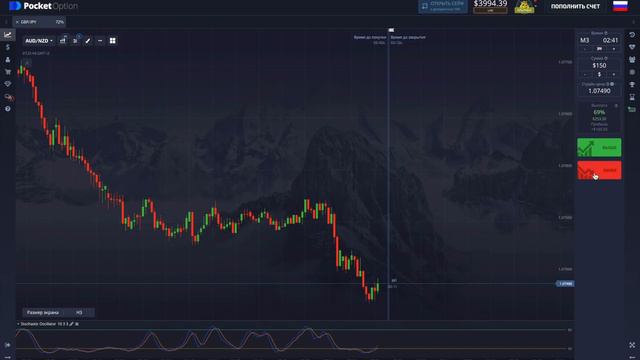Screen dimensions: 640x360
Task: Increase trade time with plus stepper
Action: coord(613,49)
